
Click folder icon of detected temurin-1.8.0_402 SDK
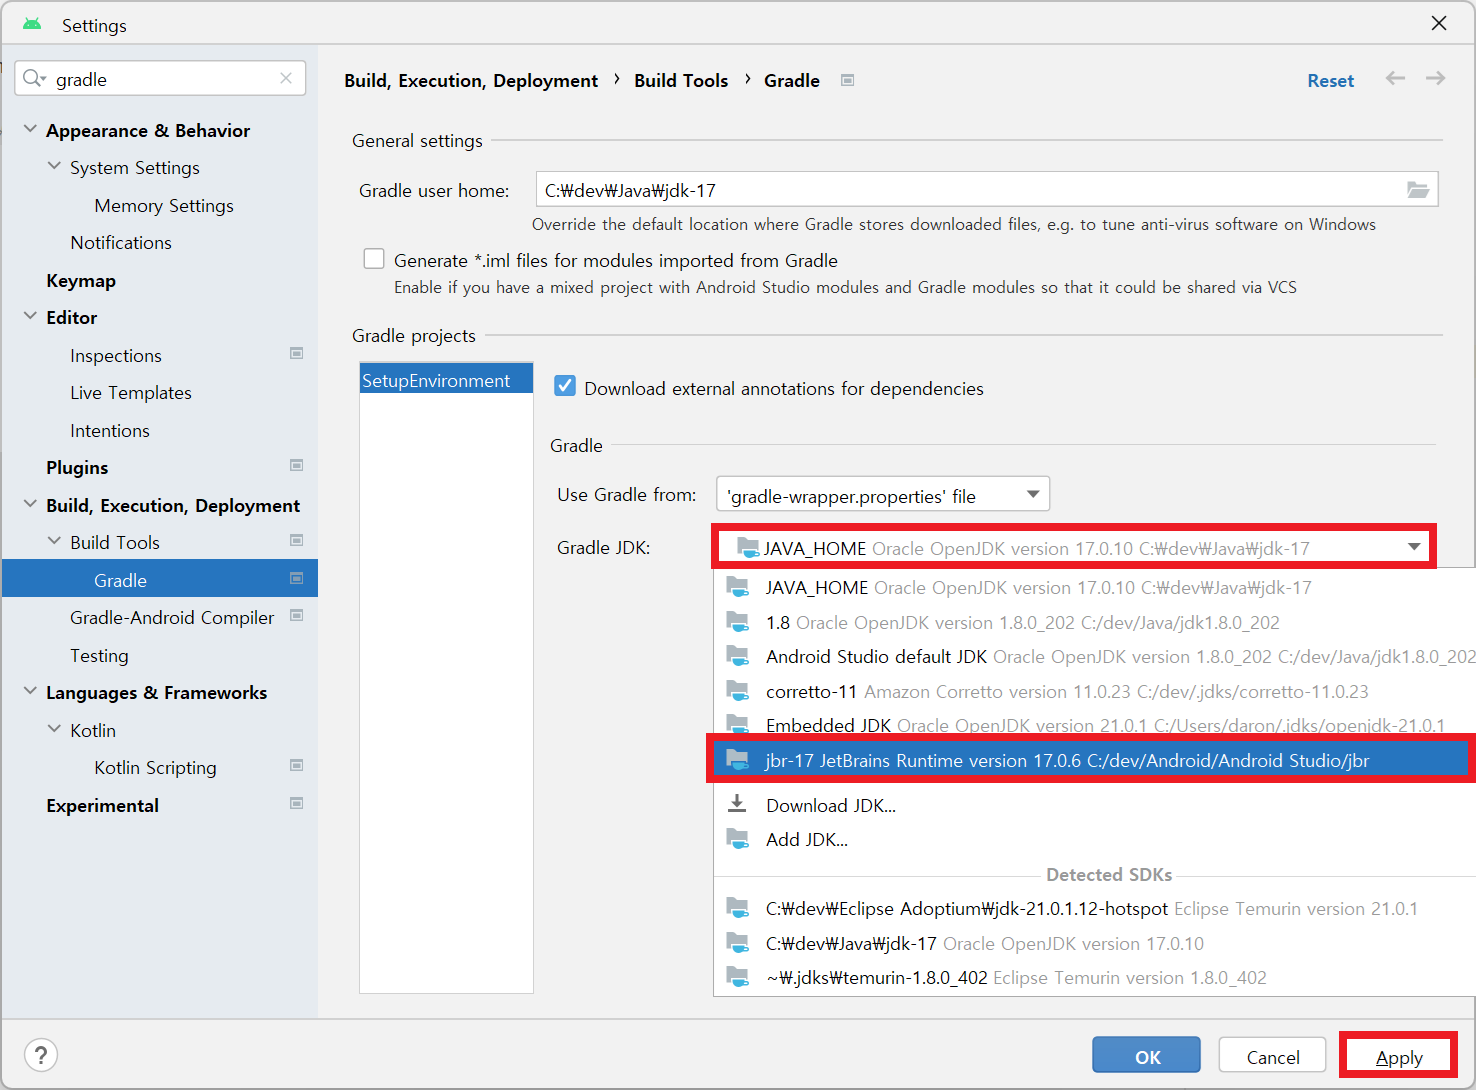coord(737,976)
